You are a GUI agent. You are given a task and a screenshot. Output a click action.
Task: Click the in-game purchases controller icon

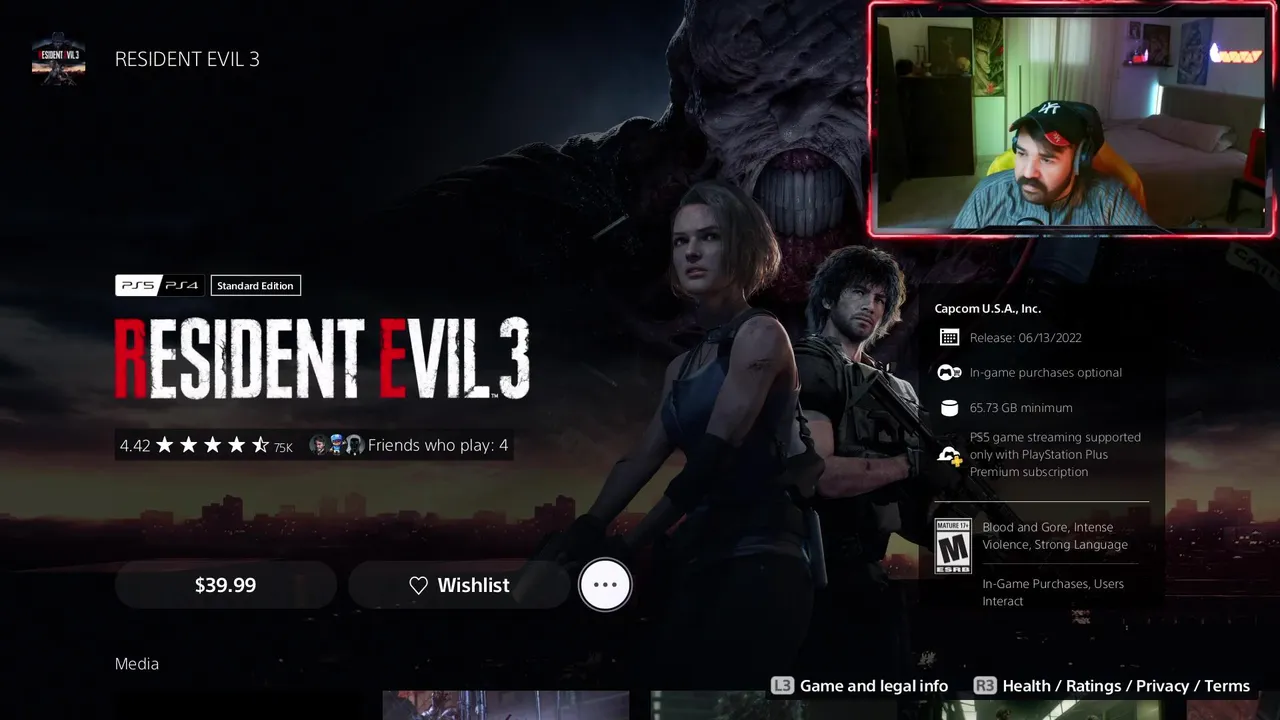949,373
